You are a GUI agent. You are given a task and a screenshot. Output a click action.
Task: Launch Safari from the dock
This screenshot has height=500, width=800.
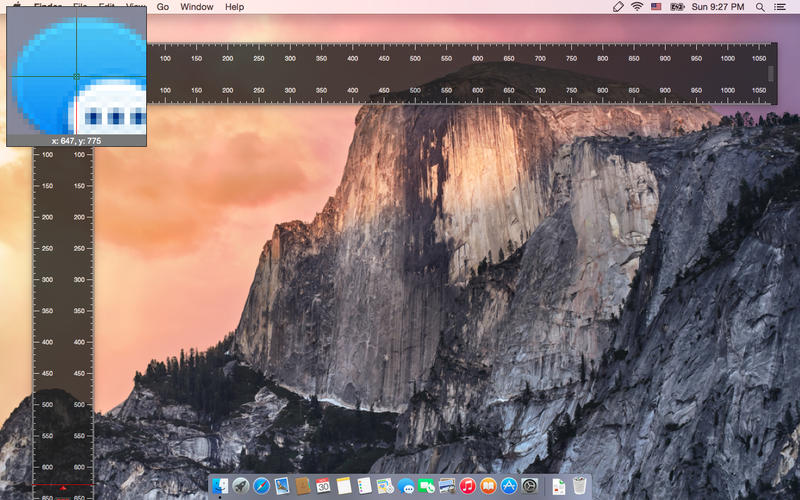pyautogui.click(x=261, y=486)
